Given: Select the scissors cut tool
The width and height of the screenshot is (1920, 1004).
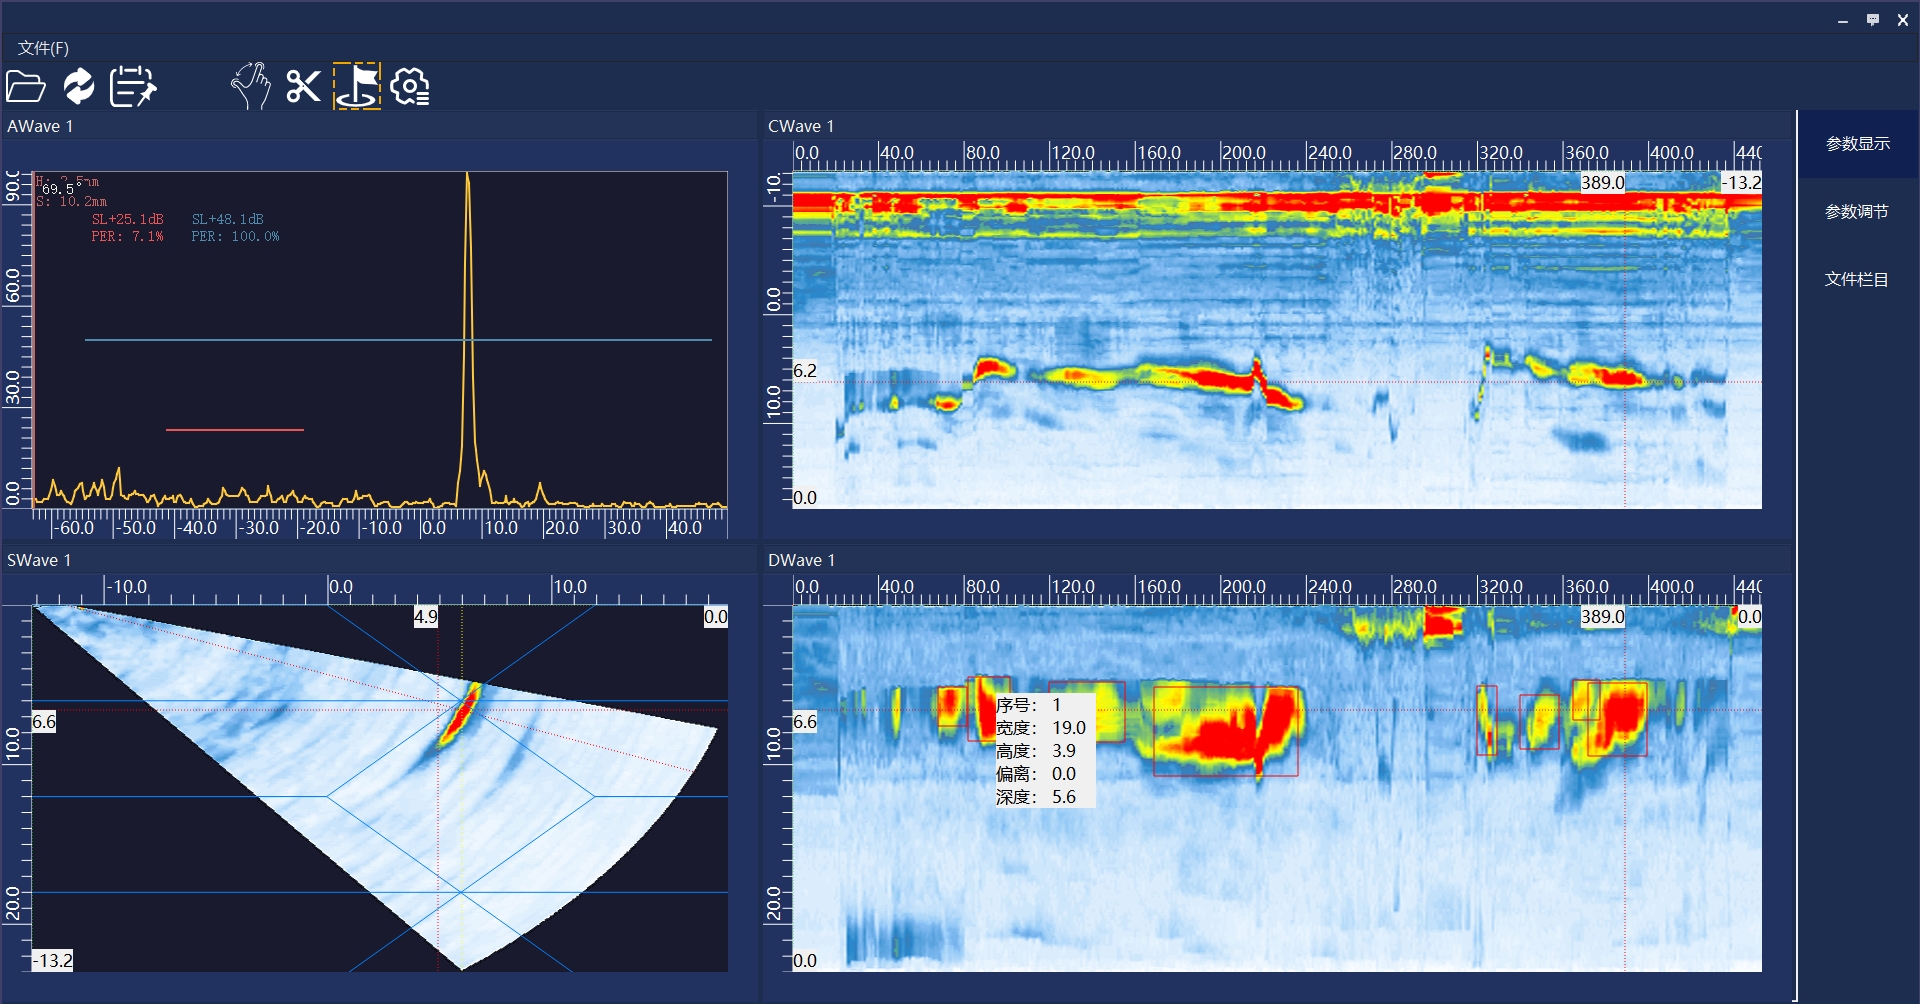Looking at the screenshot, I should pos(303,87).
